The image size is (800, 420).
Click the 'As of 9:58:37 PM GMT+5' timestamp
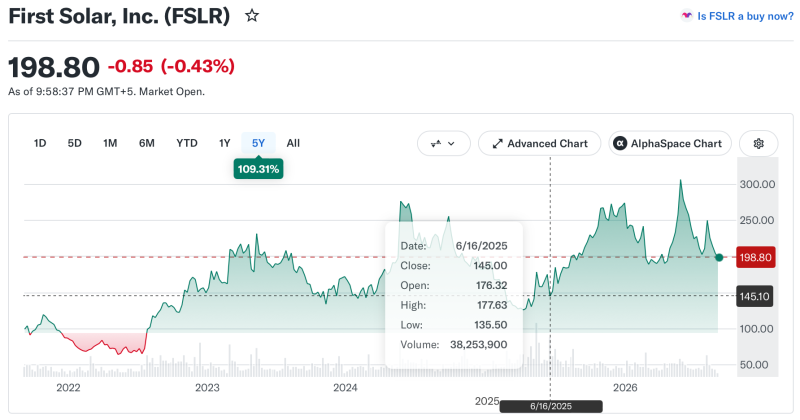[x=71, y=92]
